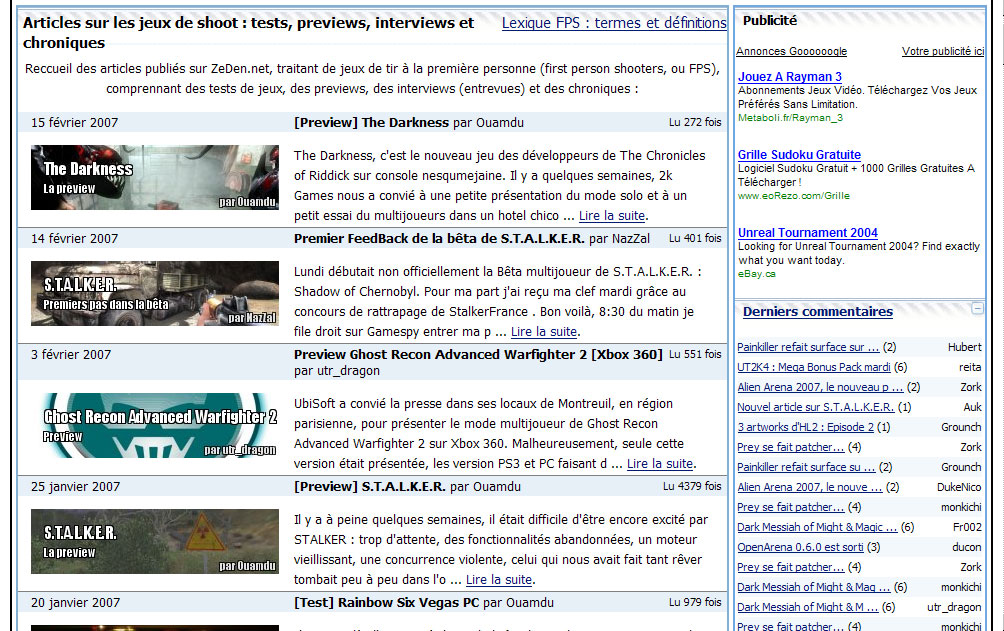The height and width of the screenshot is (631, 1004).
Task: Click the 'Lu 401 fois' read count
Action: (695, 238)
